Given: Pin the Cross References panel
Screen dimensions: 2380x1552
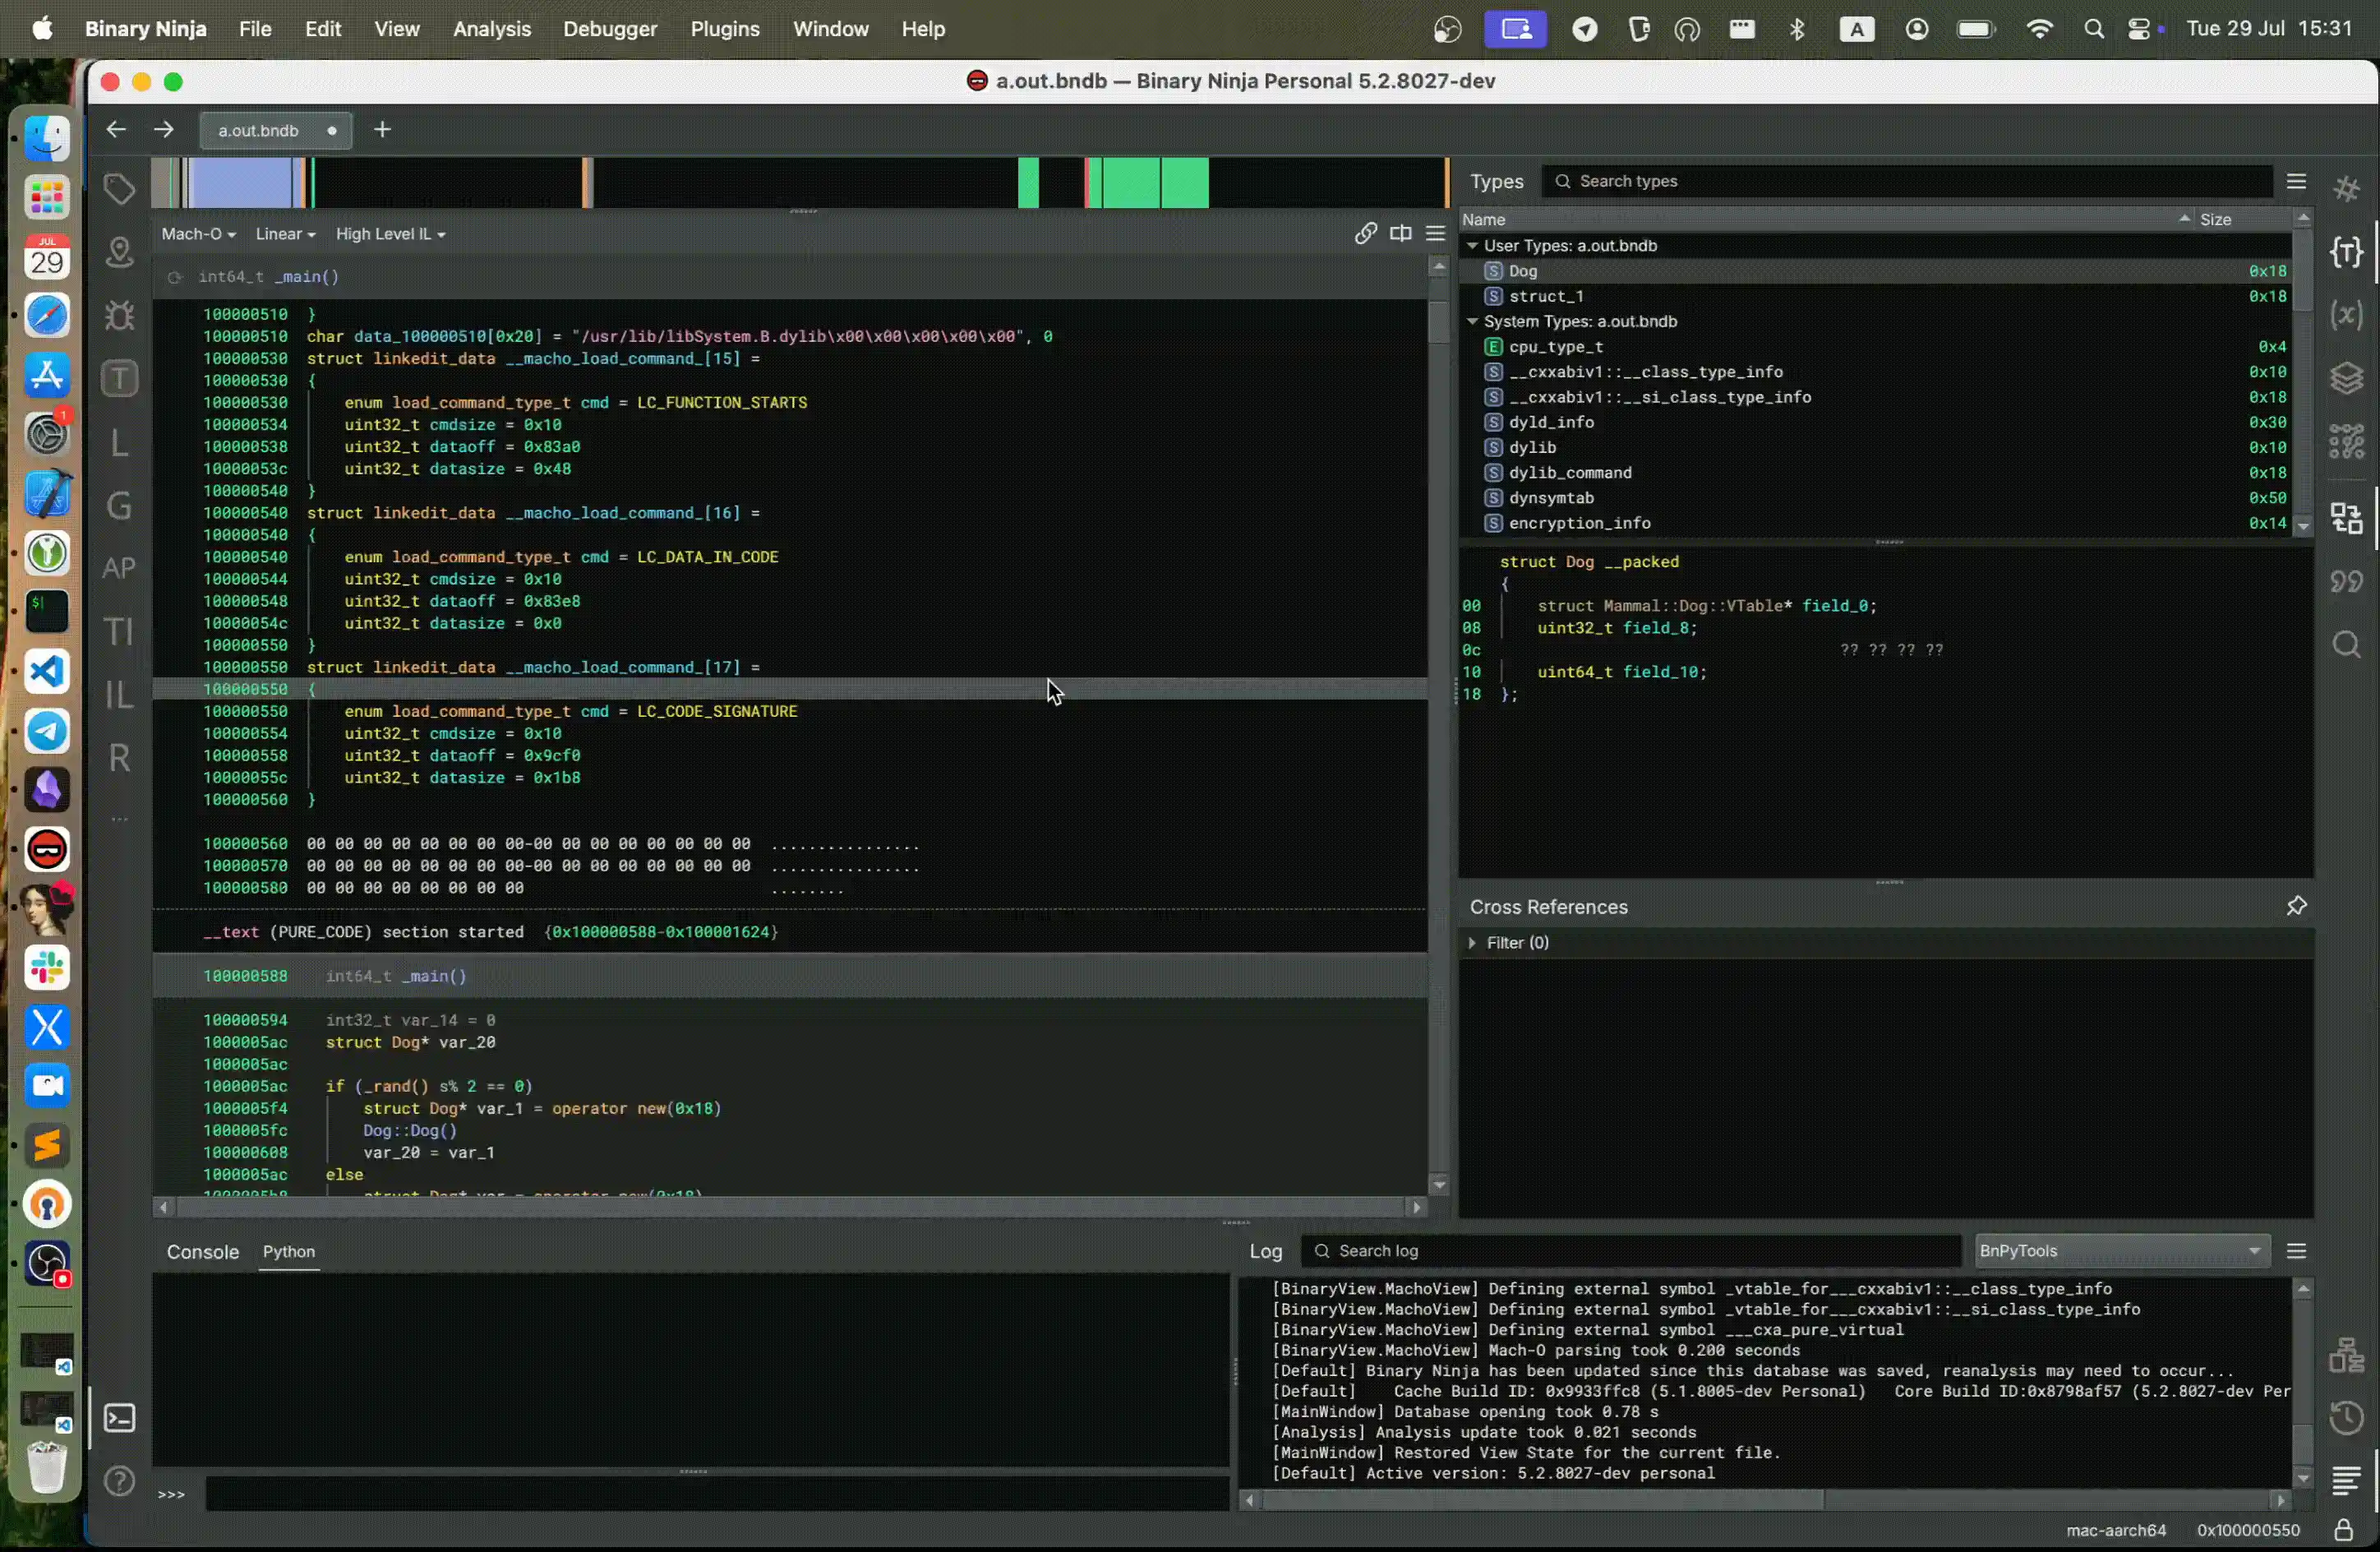Looking at the screenshot, I should point(2296,906).
